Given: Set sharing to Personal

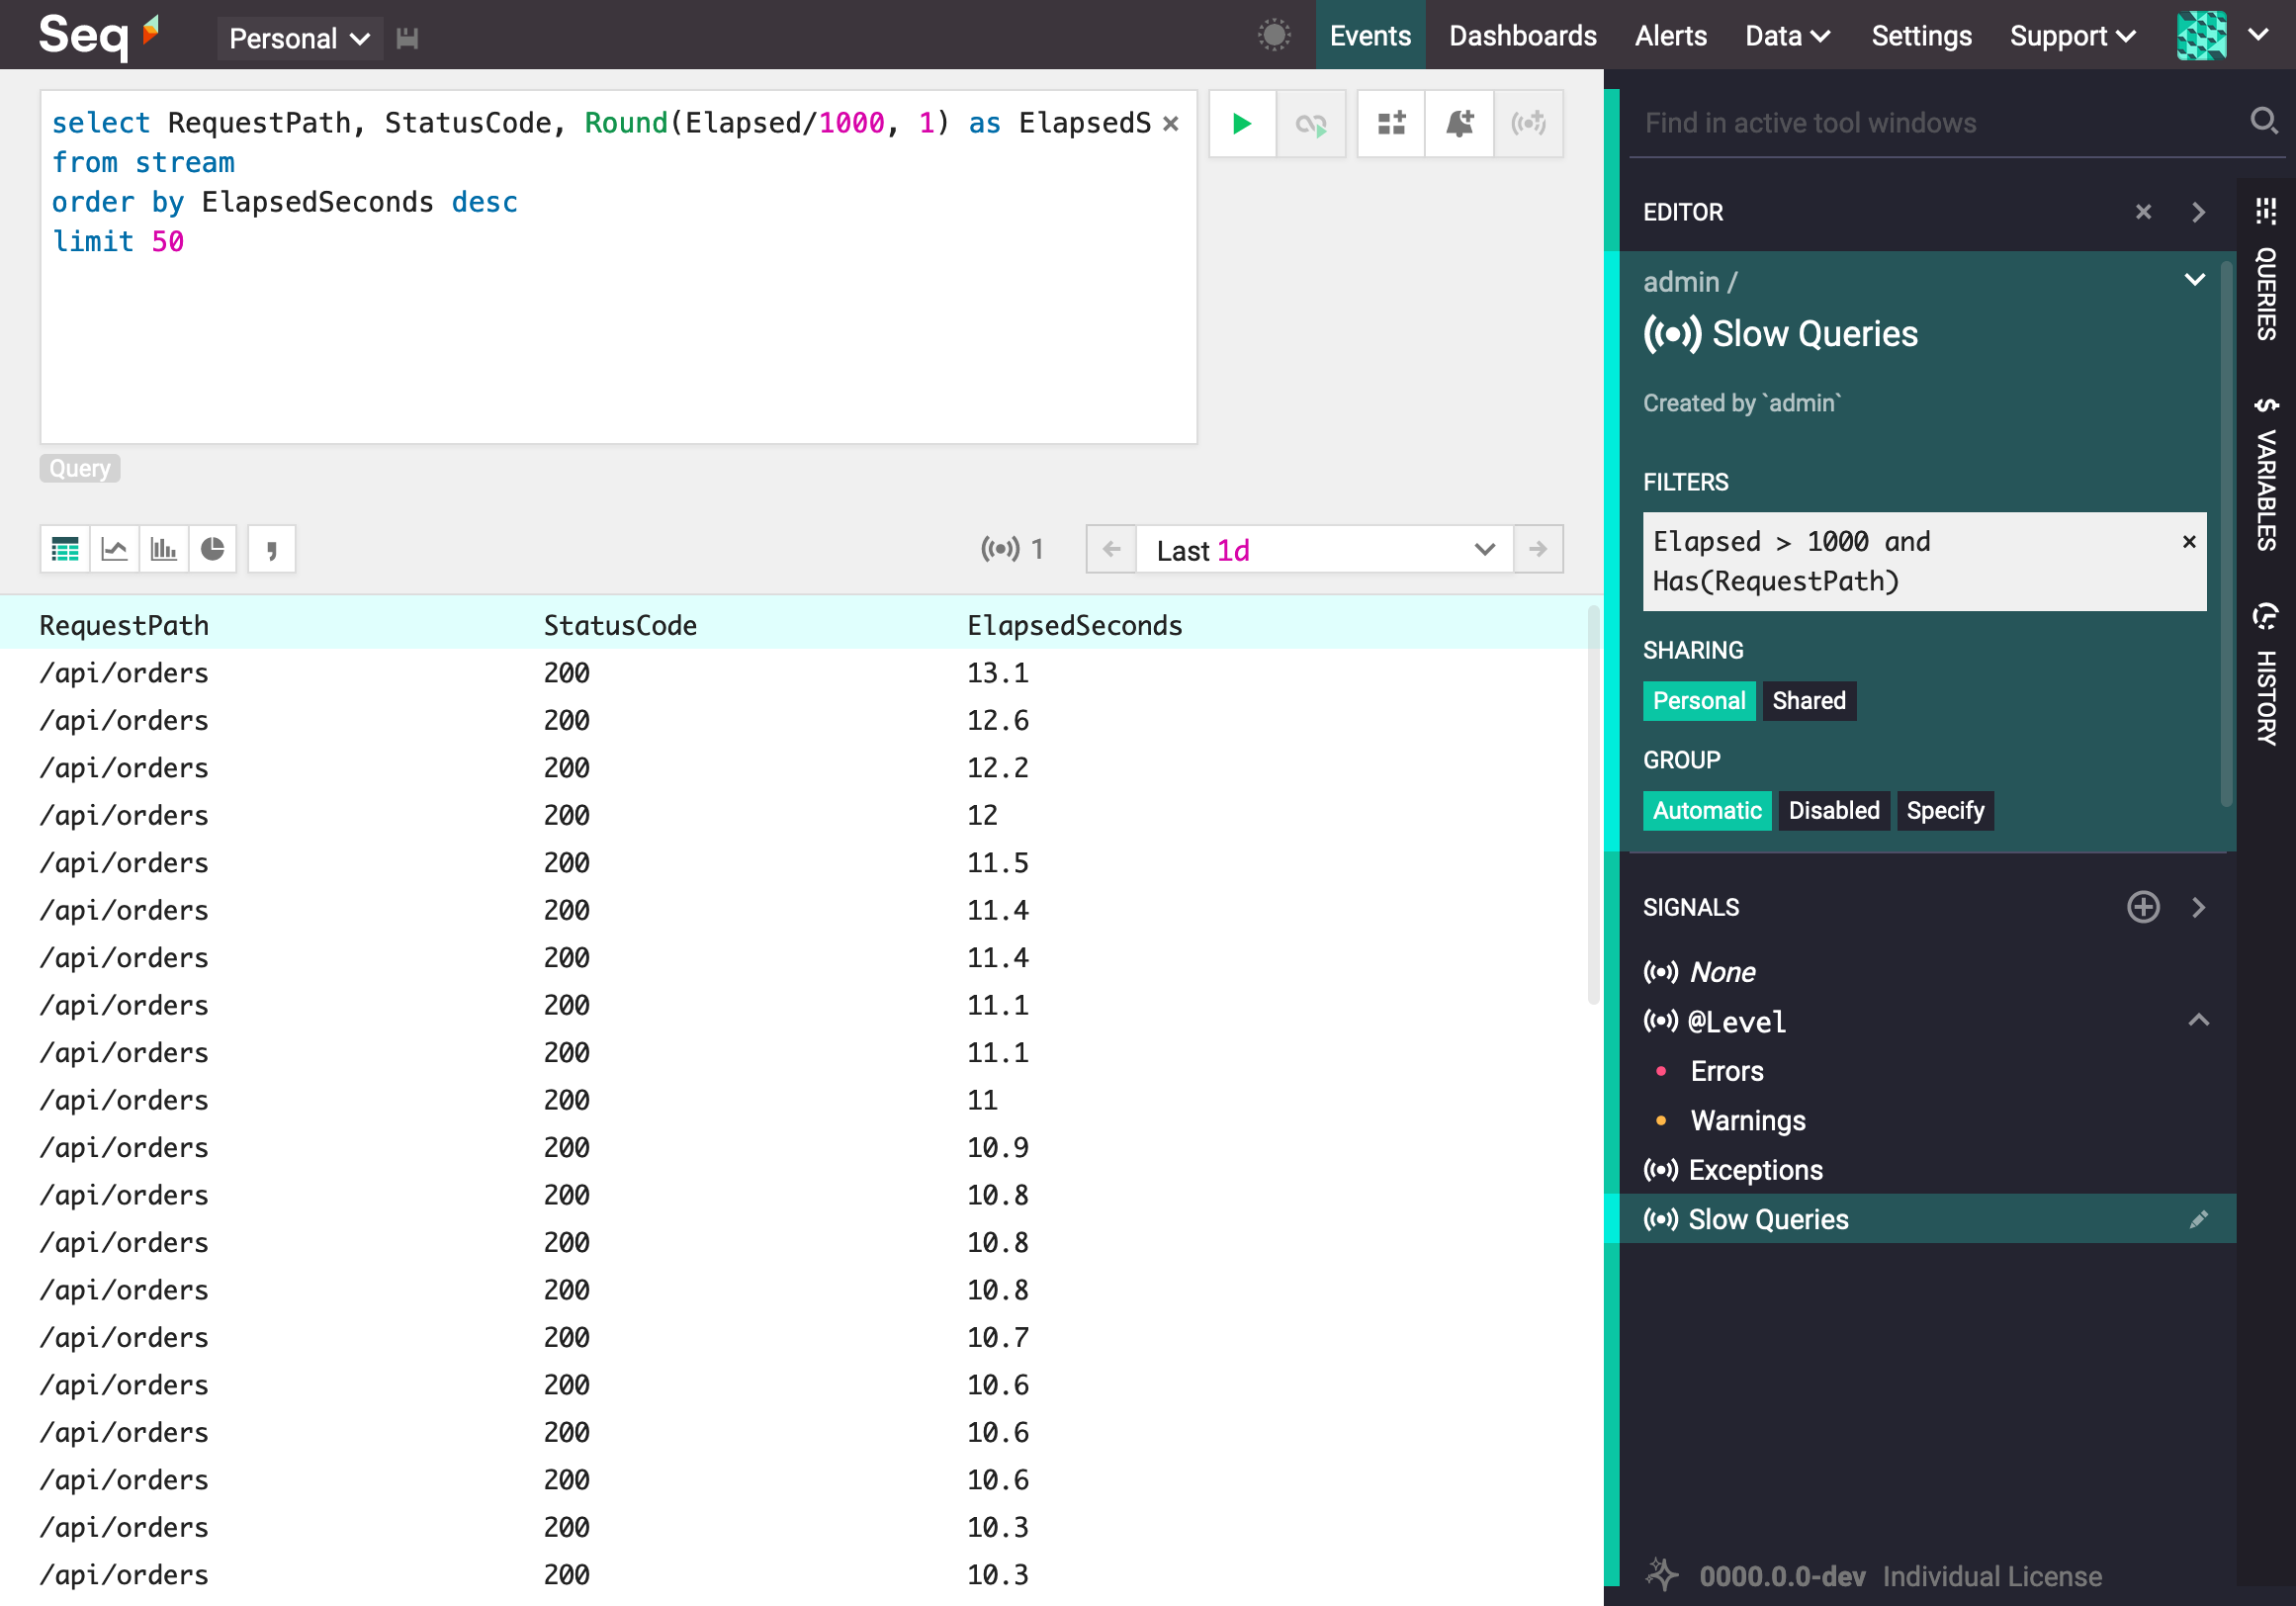Looking at the screenshot, I should [1698, 701].
